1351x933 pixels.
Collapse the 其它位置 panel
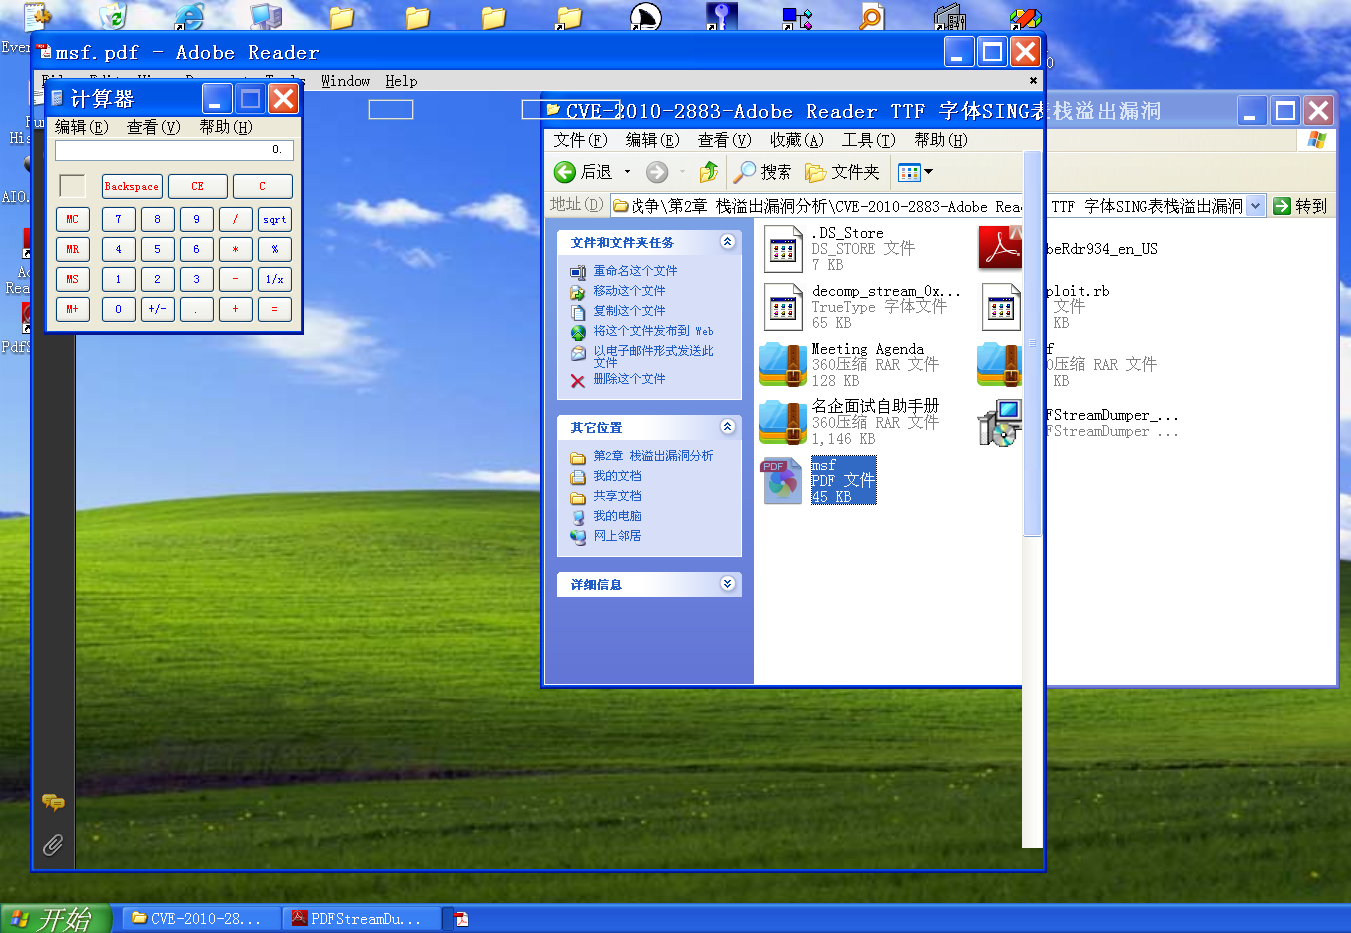click(x=727, y=427)
